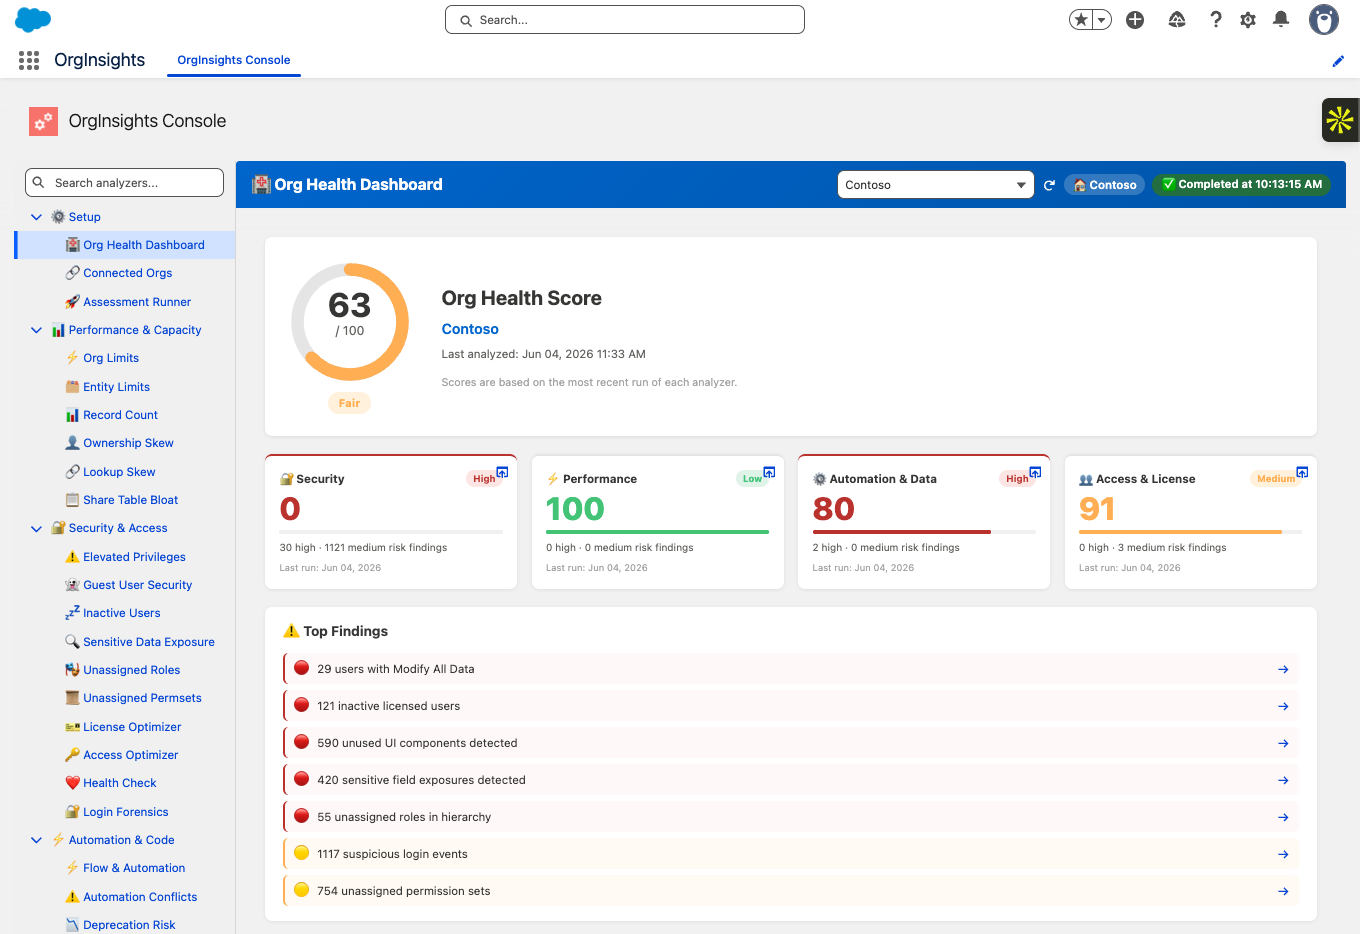
Task: Open Ownership Skew analyzer
Action: [126, 443]
